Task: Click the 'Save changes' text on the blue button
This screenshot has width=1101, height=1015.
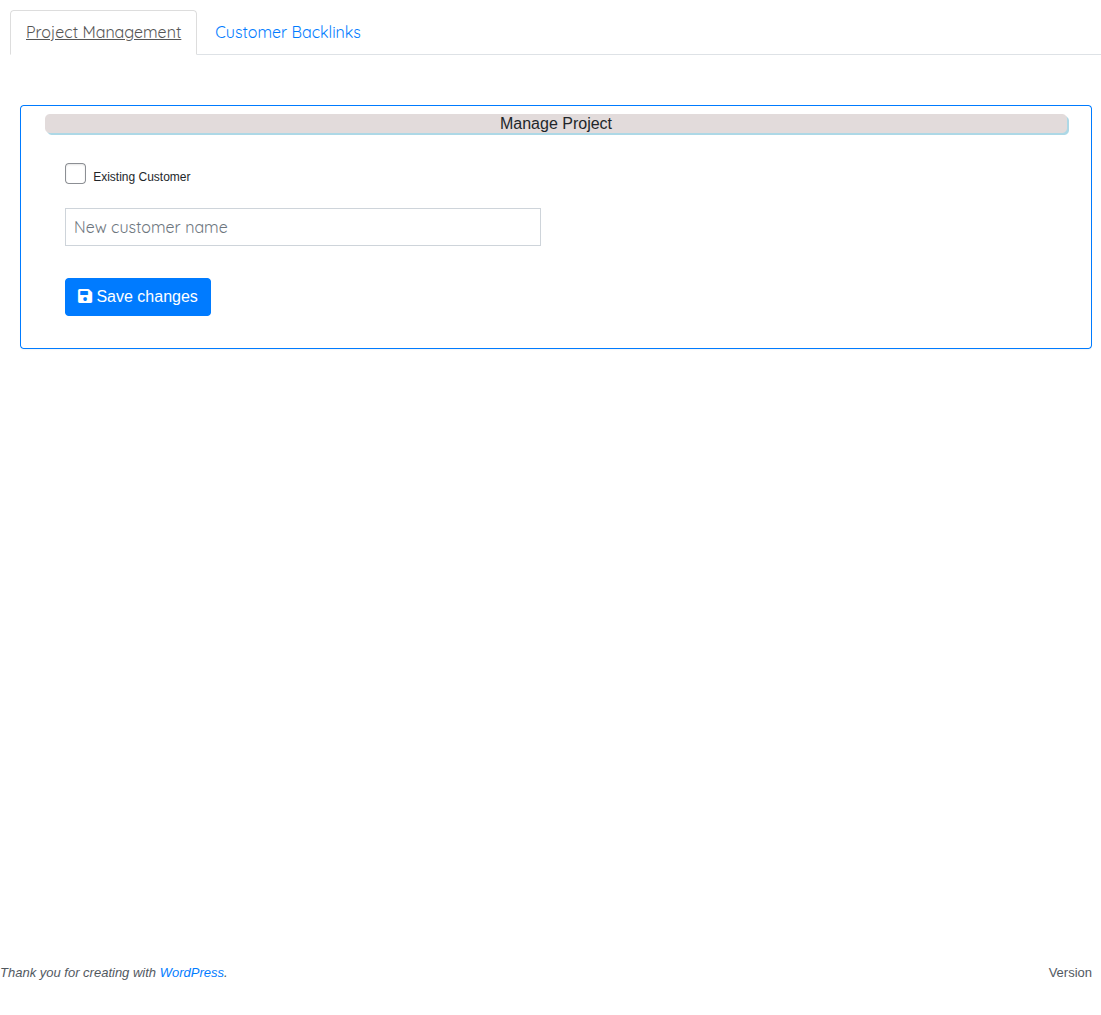Action: pos(147,297)
